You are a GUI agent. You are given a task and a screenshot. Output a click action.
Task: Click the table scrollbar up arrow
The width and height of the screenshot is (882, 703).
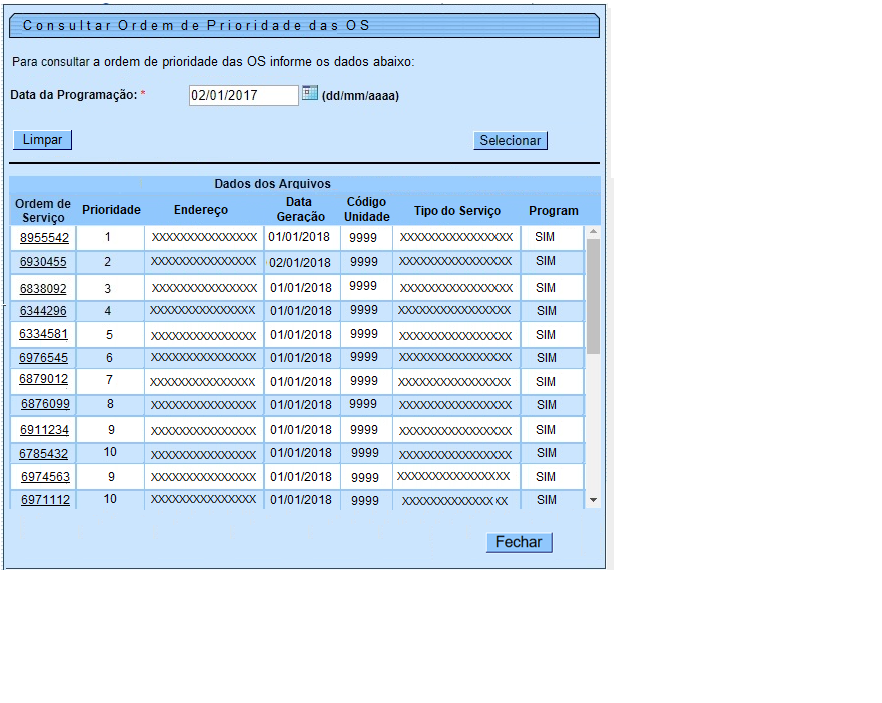[593, 232]
